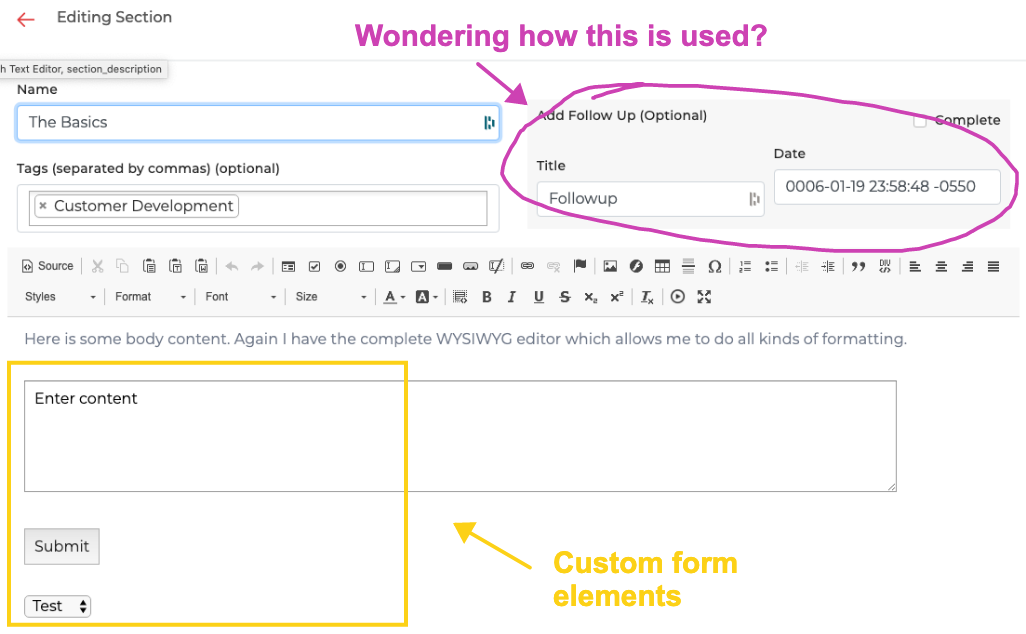
Task: Redo the last undone edit
Action: (257, 266)
